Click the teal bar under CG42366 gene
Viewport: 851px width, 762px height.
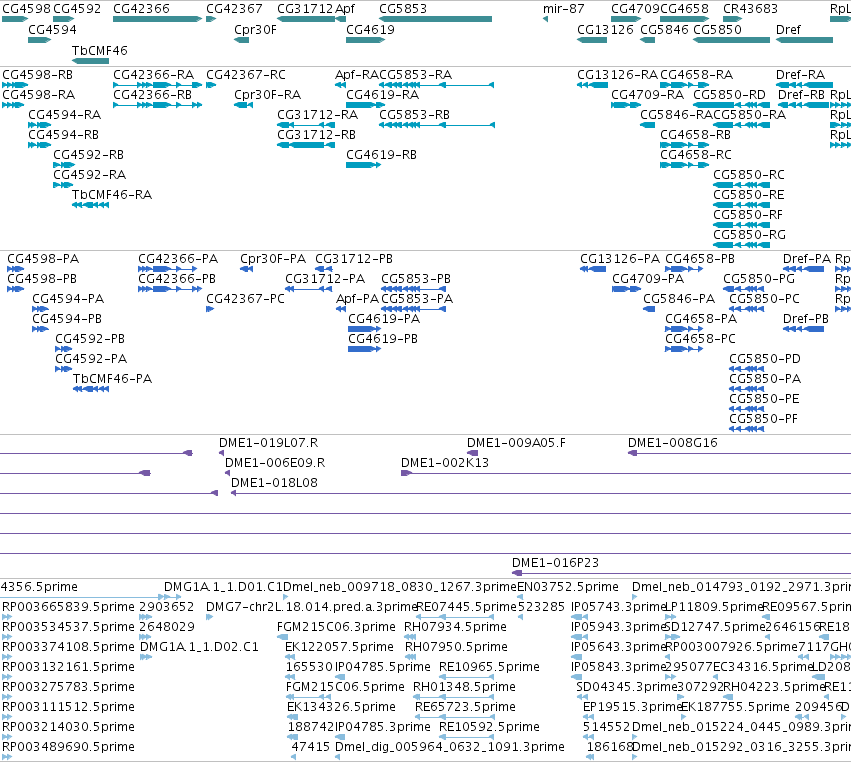[x=157, y=19]
